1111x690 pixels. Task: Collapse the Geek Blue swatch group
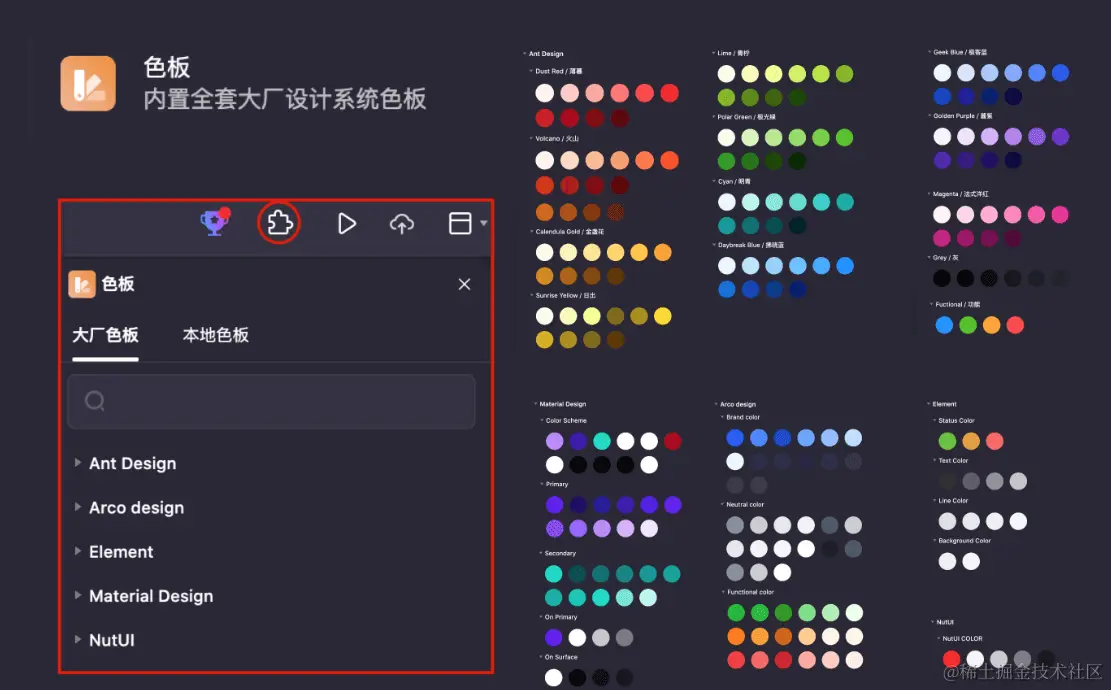(930, 52)
